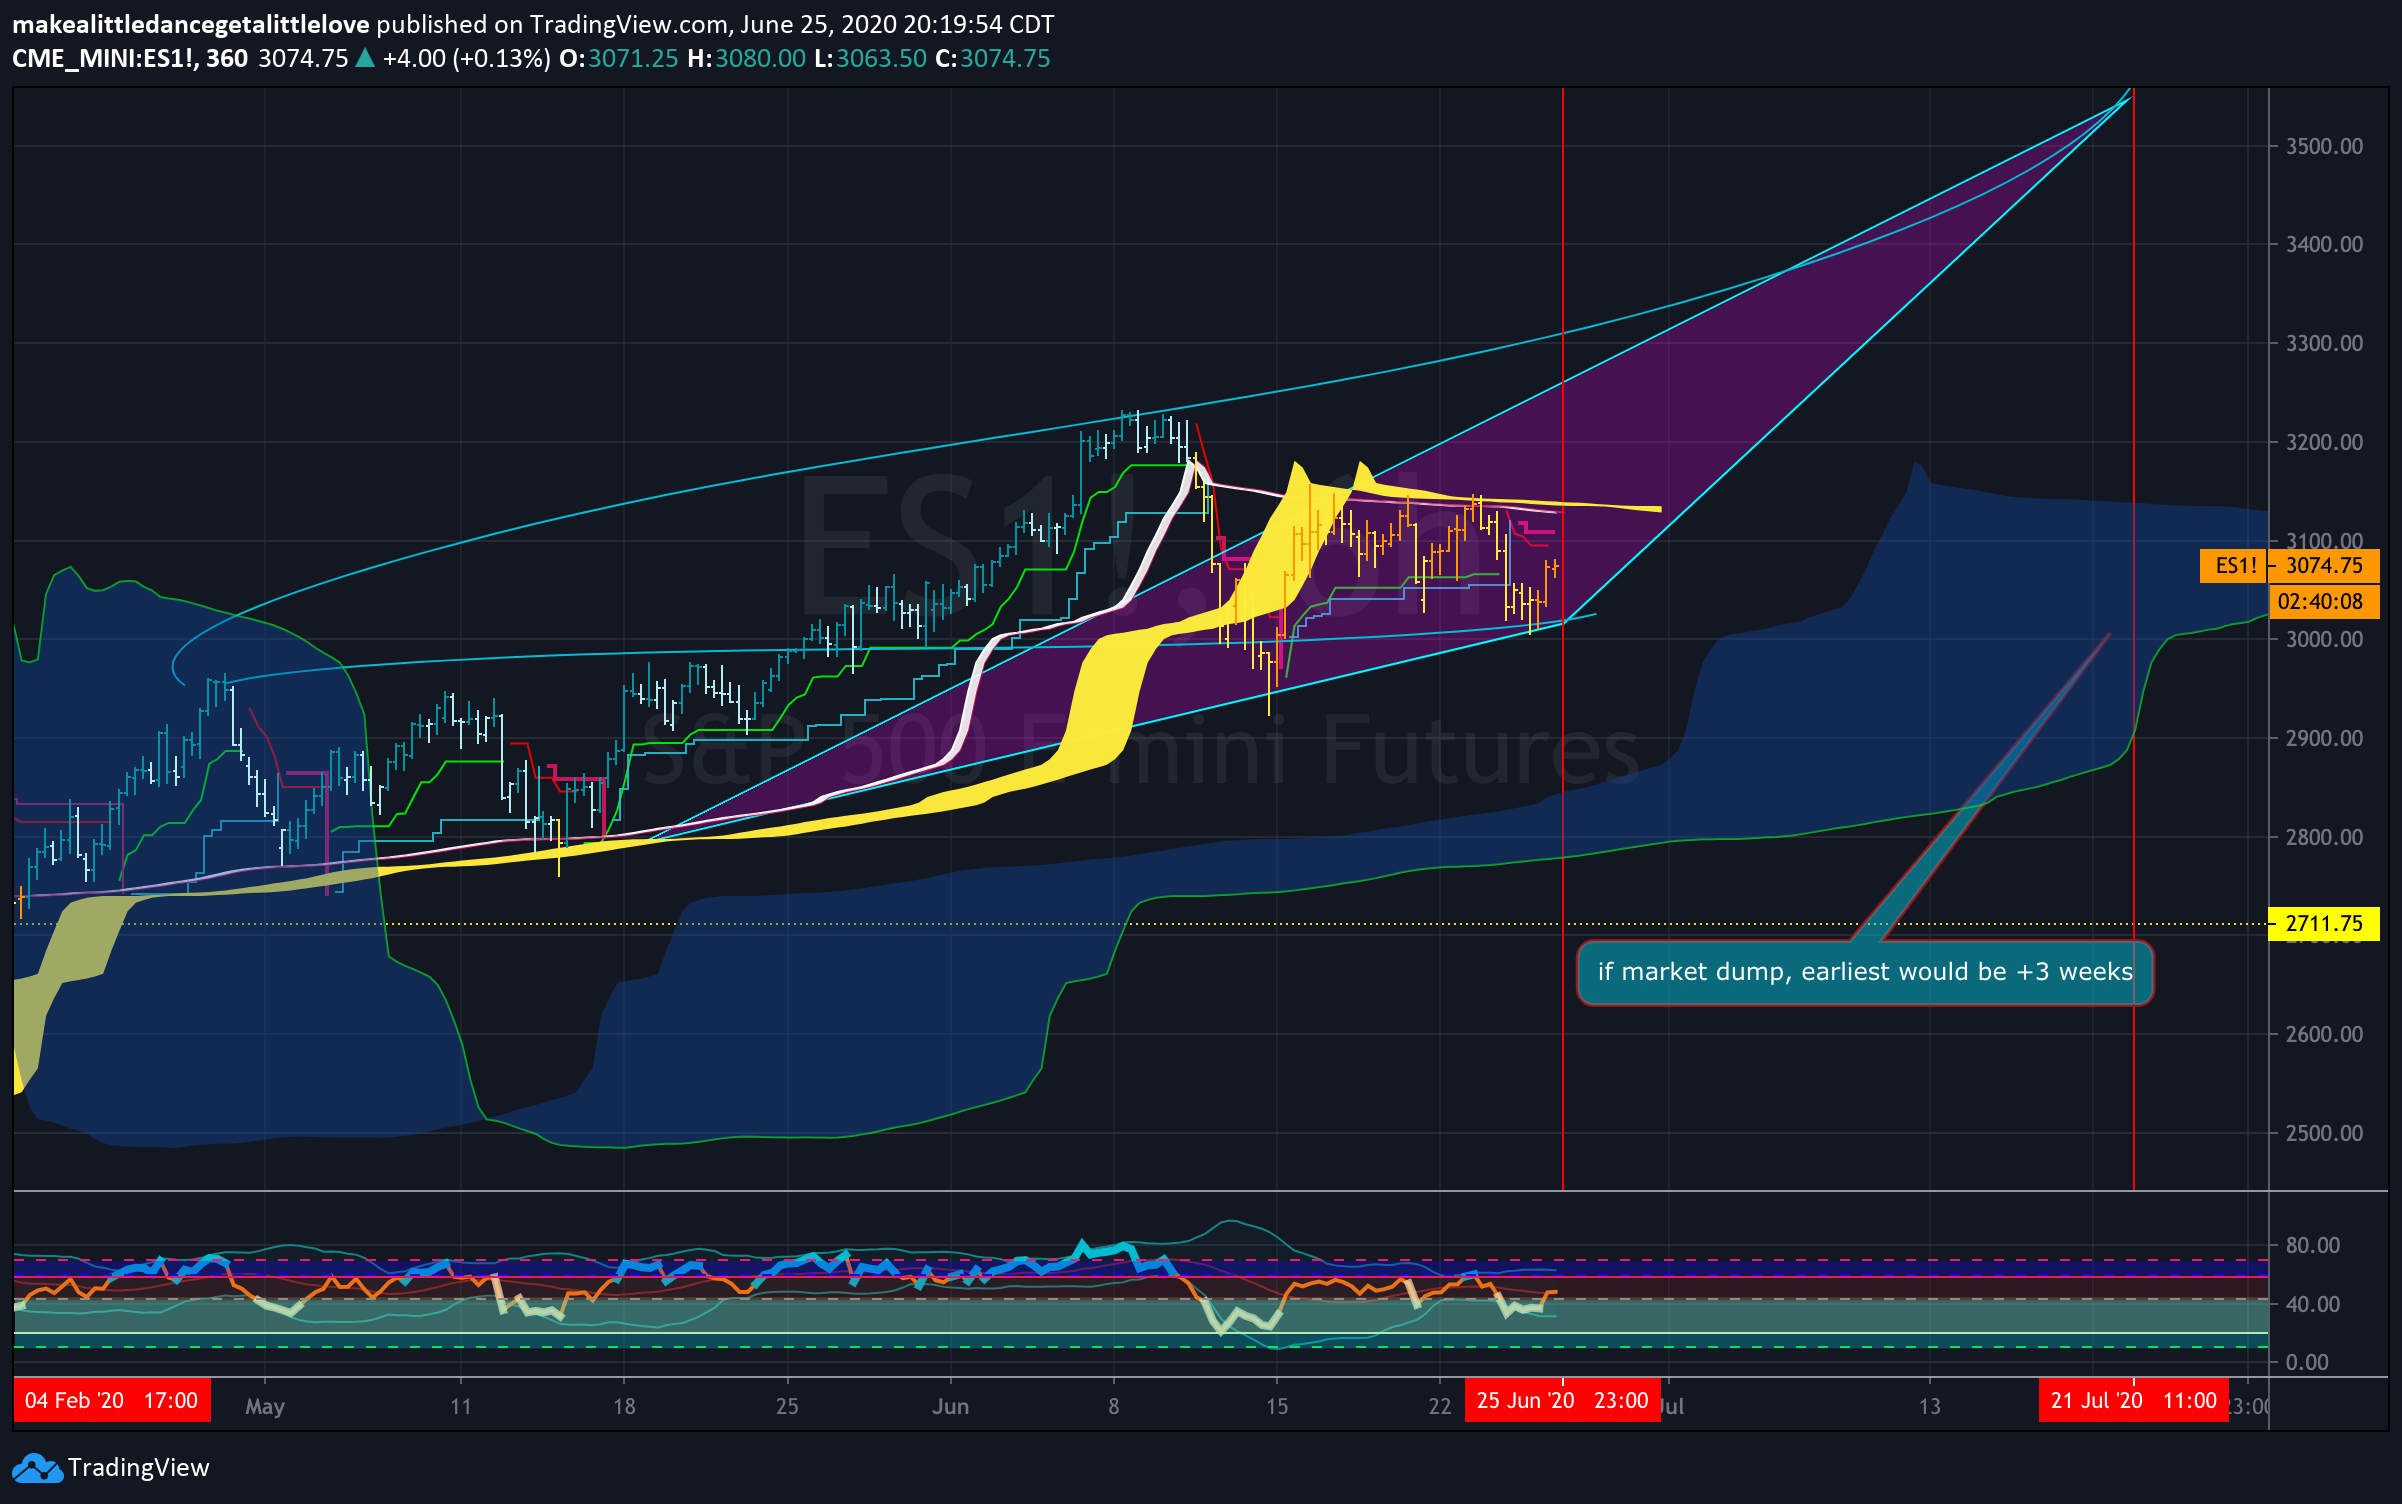Screen dimensions: 2402x1504
Task: Click the 2800.00 price axis label
Action: coord(2324,837)
